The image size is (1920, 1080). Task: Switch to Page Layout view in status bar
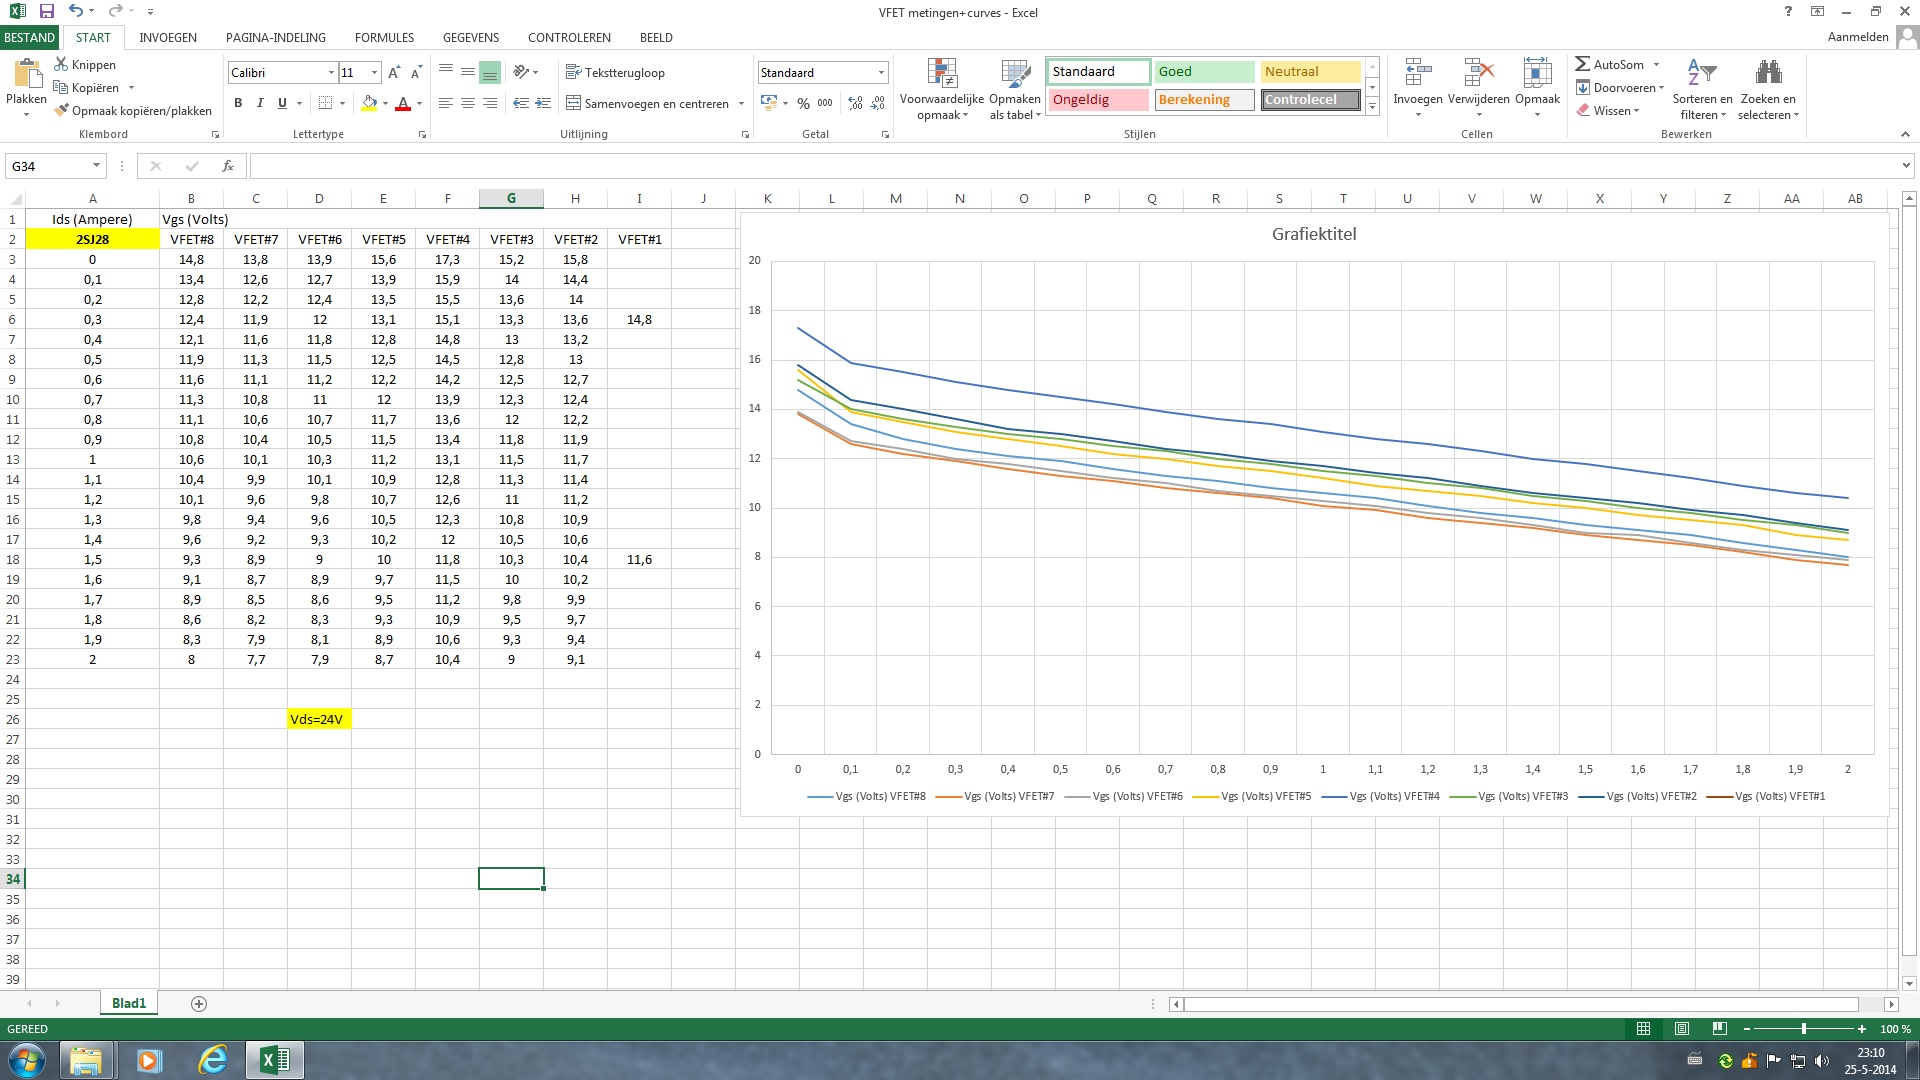(x=1681, y=1029)
